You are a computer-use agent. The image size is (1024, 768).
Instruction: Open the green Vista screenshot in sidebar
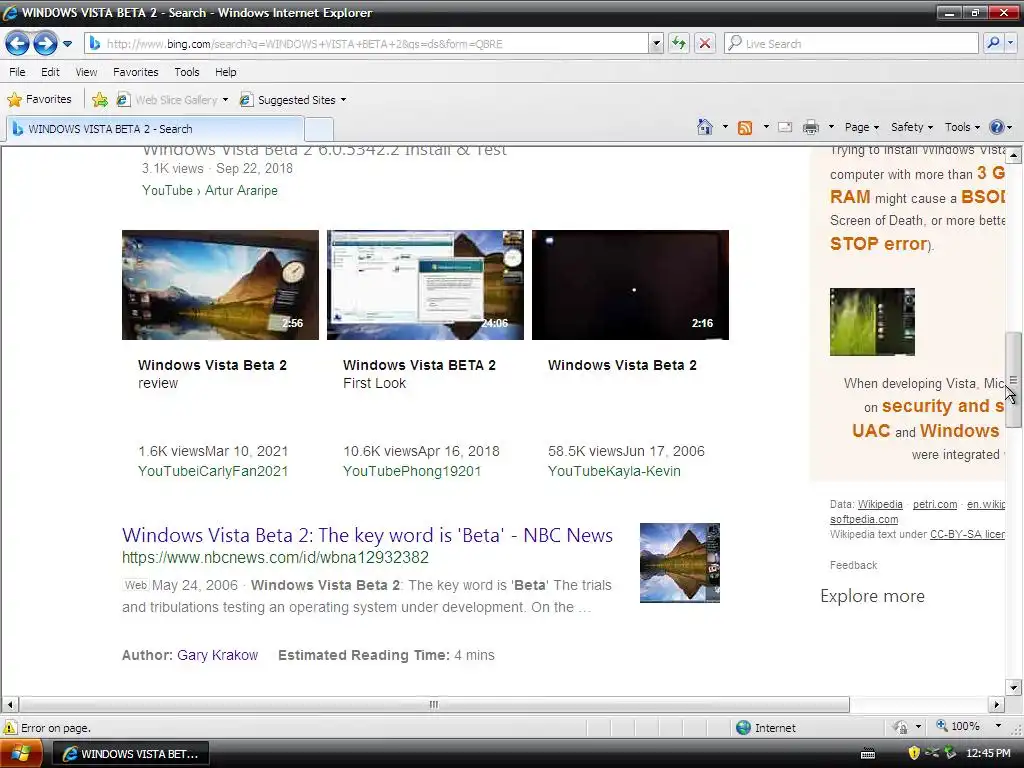pos(872,322)
